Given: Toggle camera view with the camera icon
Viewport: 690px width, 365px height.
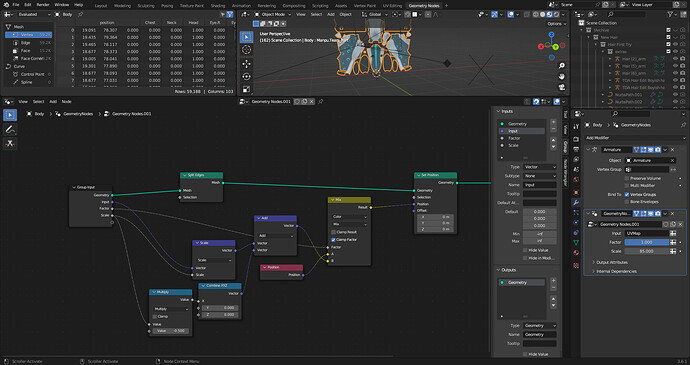Looking at the screenshot, I should coord(562,87).
